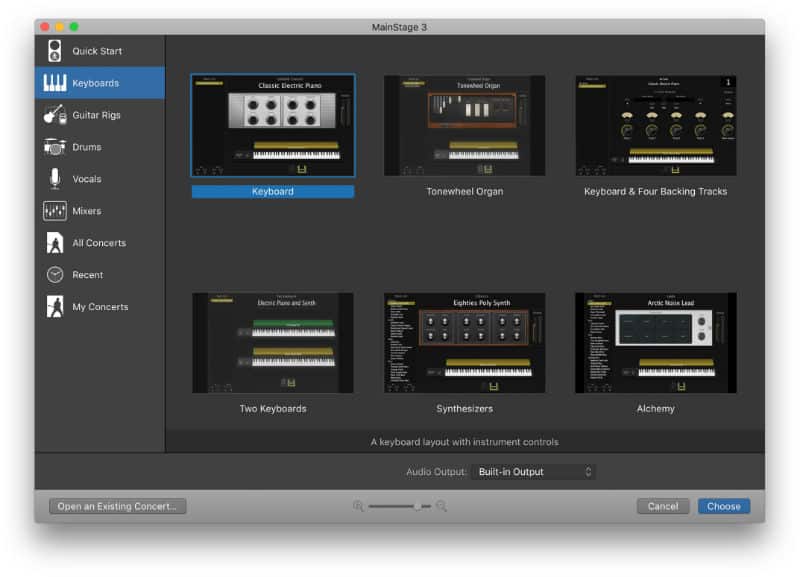Viewport: 800px width, 577px height.
Task: Click the Two Keyboards label text
Action: (273, 409)
